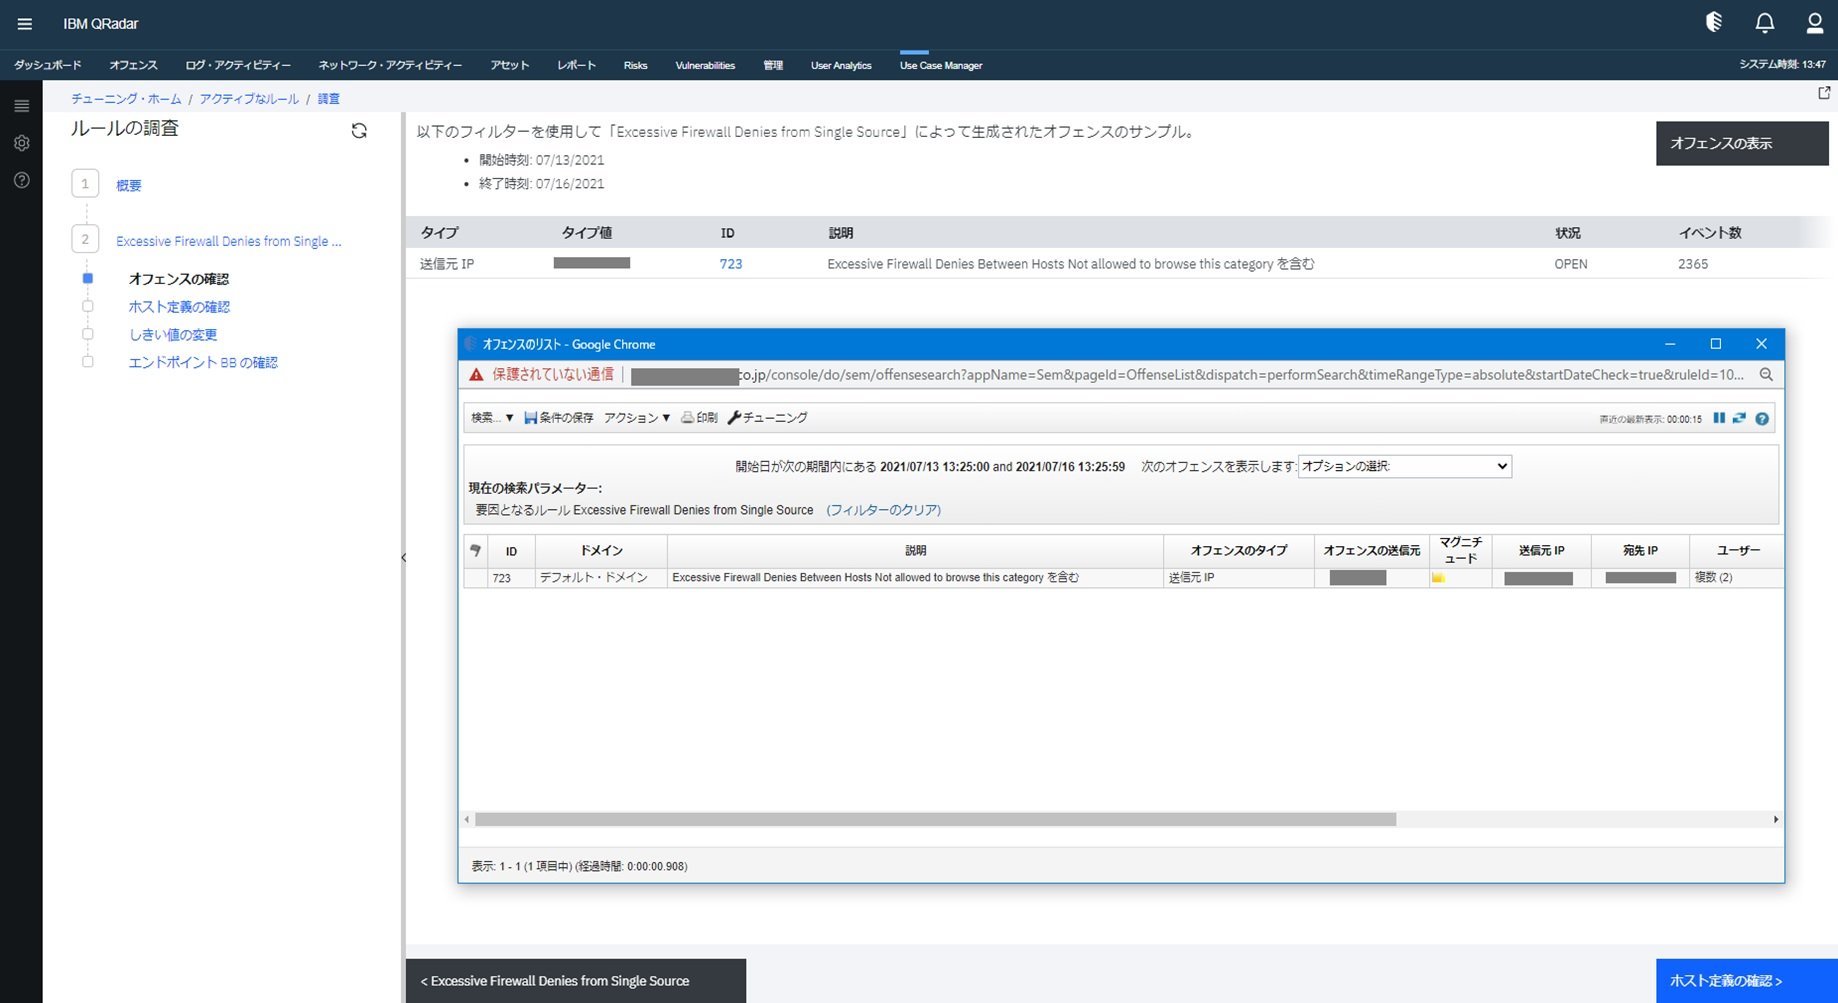Open the user profile icon
Screen dimensions: 1838x1003
pyautogui.click(x=1814, y=23)
